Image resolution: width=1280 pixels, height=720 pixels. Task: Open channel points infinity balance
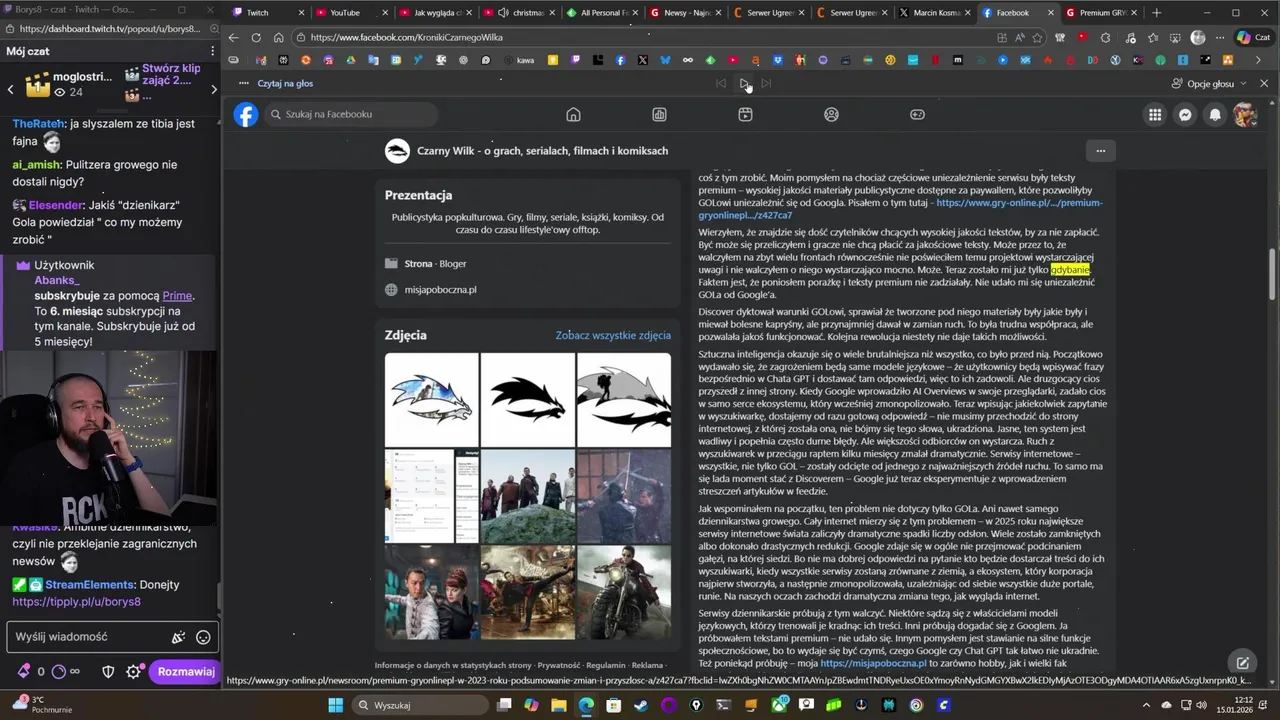point(65,672)
